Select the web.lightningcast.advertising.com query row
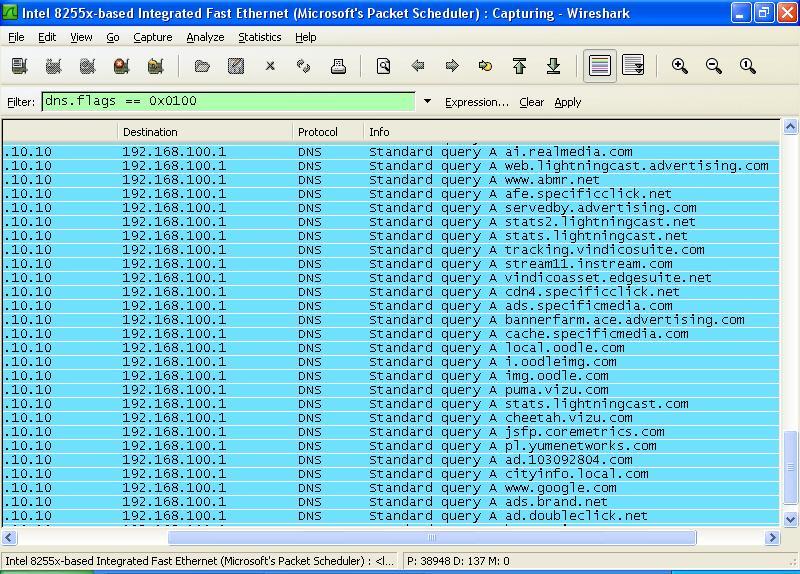This screenshot has width=800, height=574. pyautogui.click(x=391, y=166)
